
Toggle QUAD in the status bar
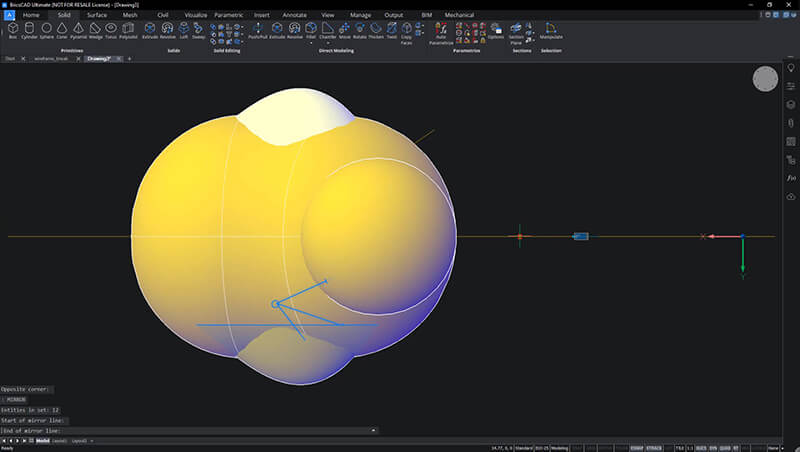coord(725,448)
